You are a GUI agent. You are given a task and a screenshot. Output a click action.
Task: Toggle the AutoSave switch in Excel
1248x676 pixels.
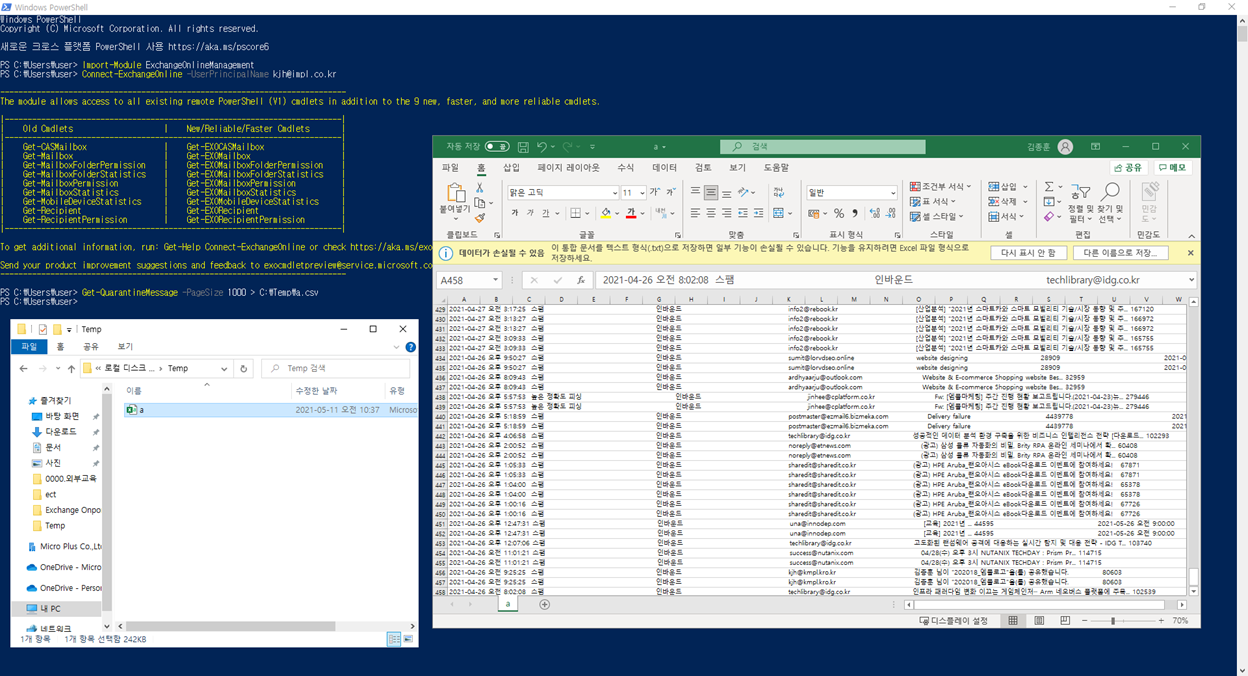click(496, 147)
